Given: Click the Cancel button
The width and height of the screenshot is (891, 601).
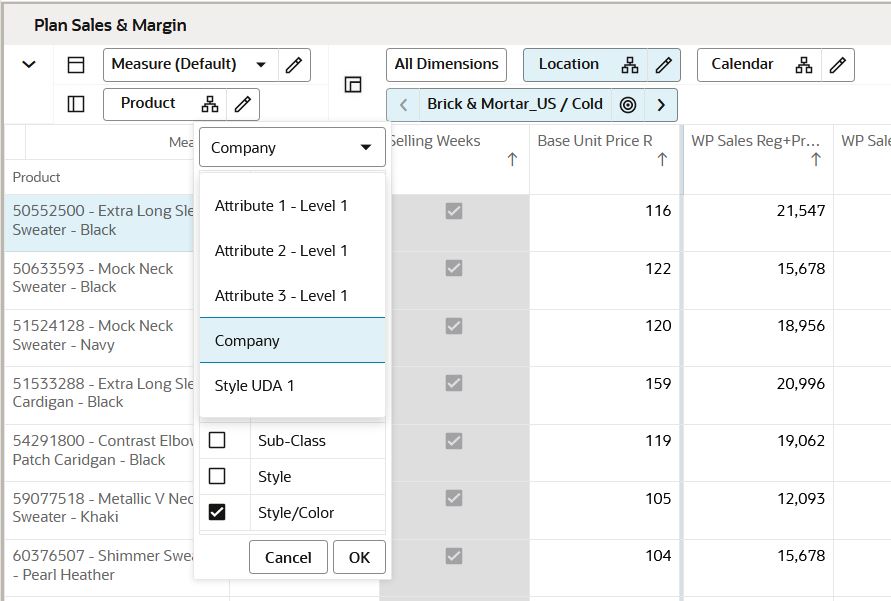Looking at the screenshot, I should (x=288, y=557).
